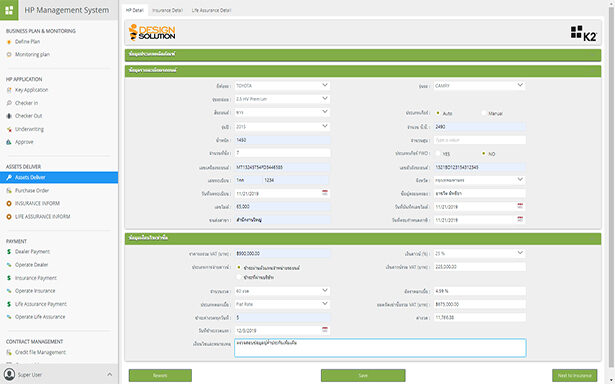
Task: Click the green Rework button
Action: (x=160, y=375)
